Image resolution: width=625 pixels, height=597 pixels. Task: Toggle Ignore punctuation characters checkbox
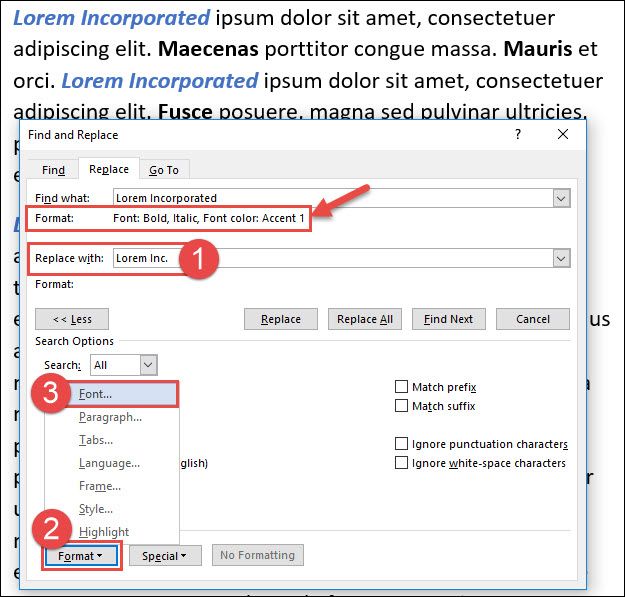pos(401,444)
